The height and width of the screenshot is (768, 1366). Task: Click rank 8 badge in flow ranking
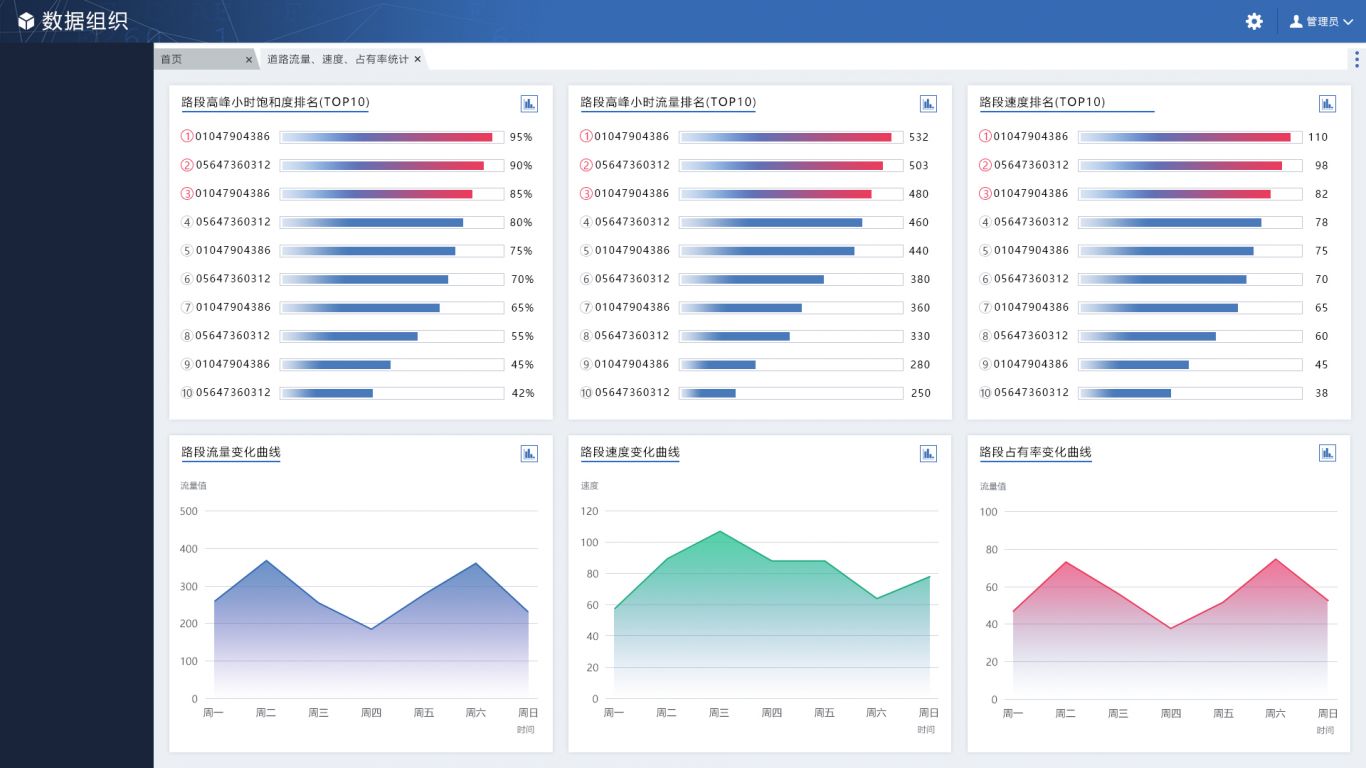pyautogui.click(x=586, y=336)
